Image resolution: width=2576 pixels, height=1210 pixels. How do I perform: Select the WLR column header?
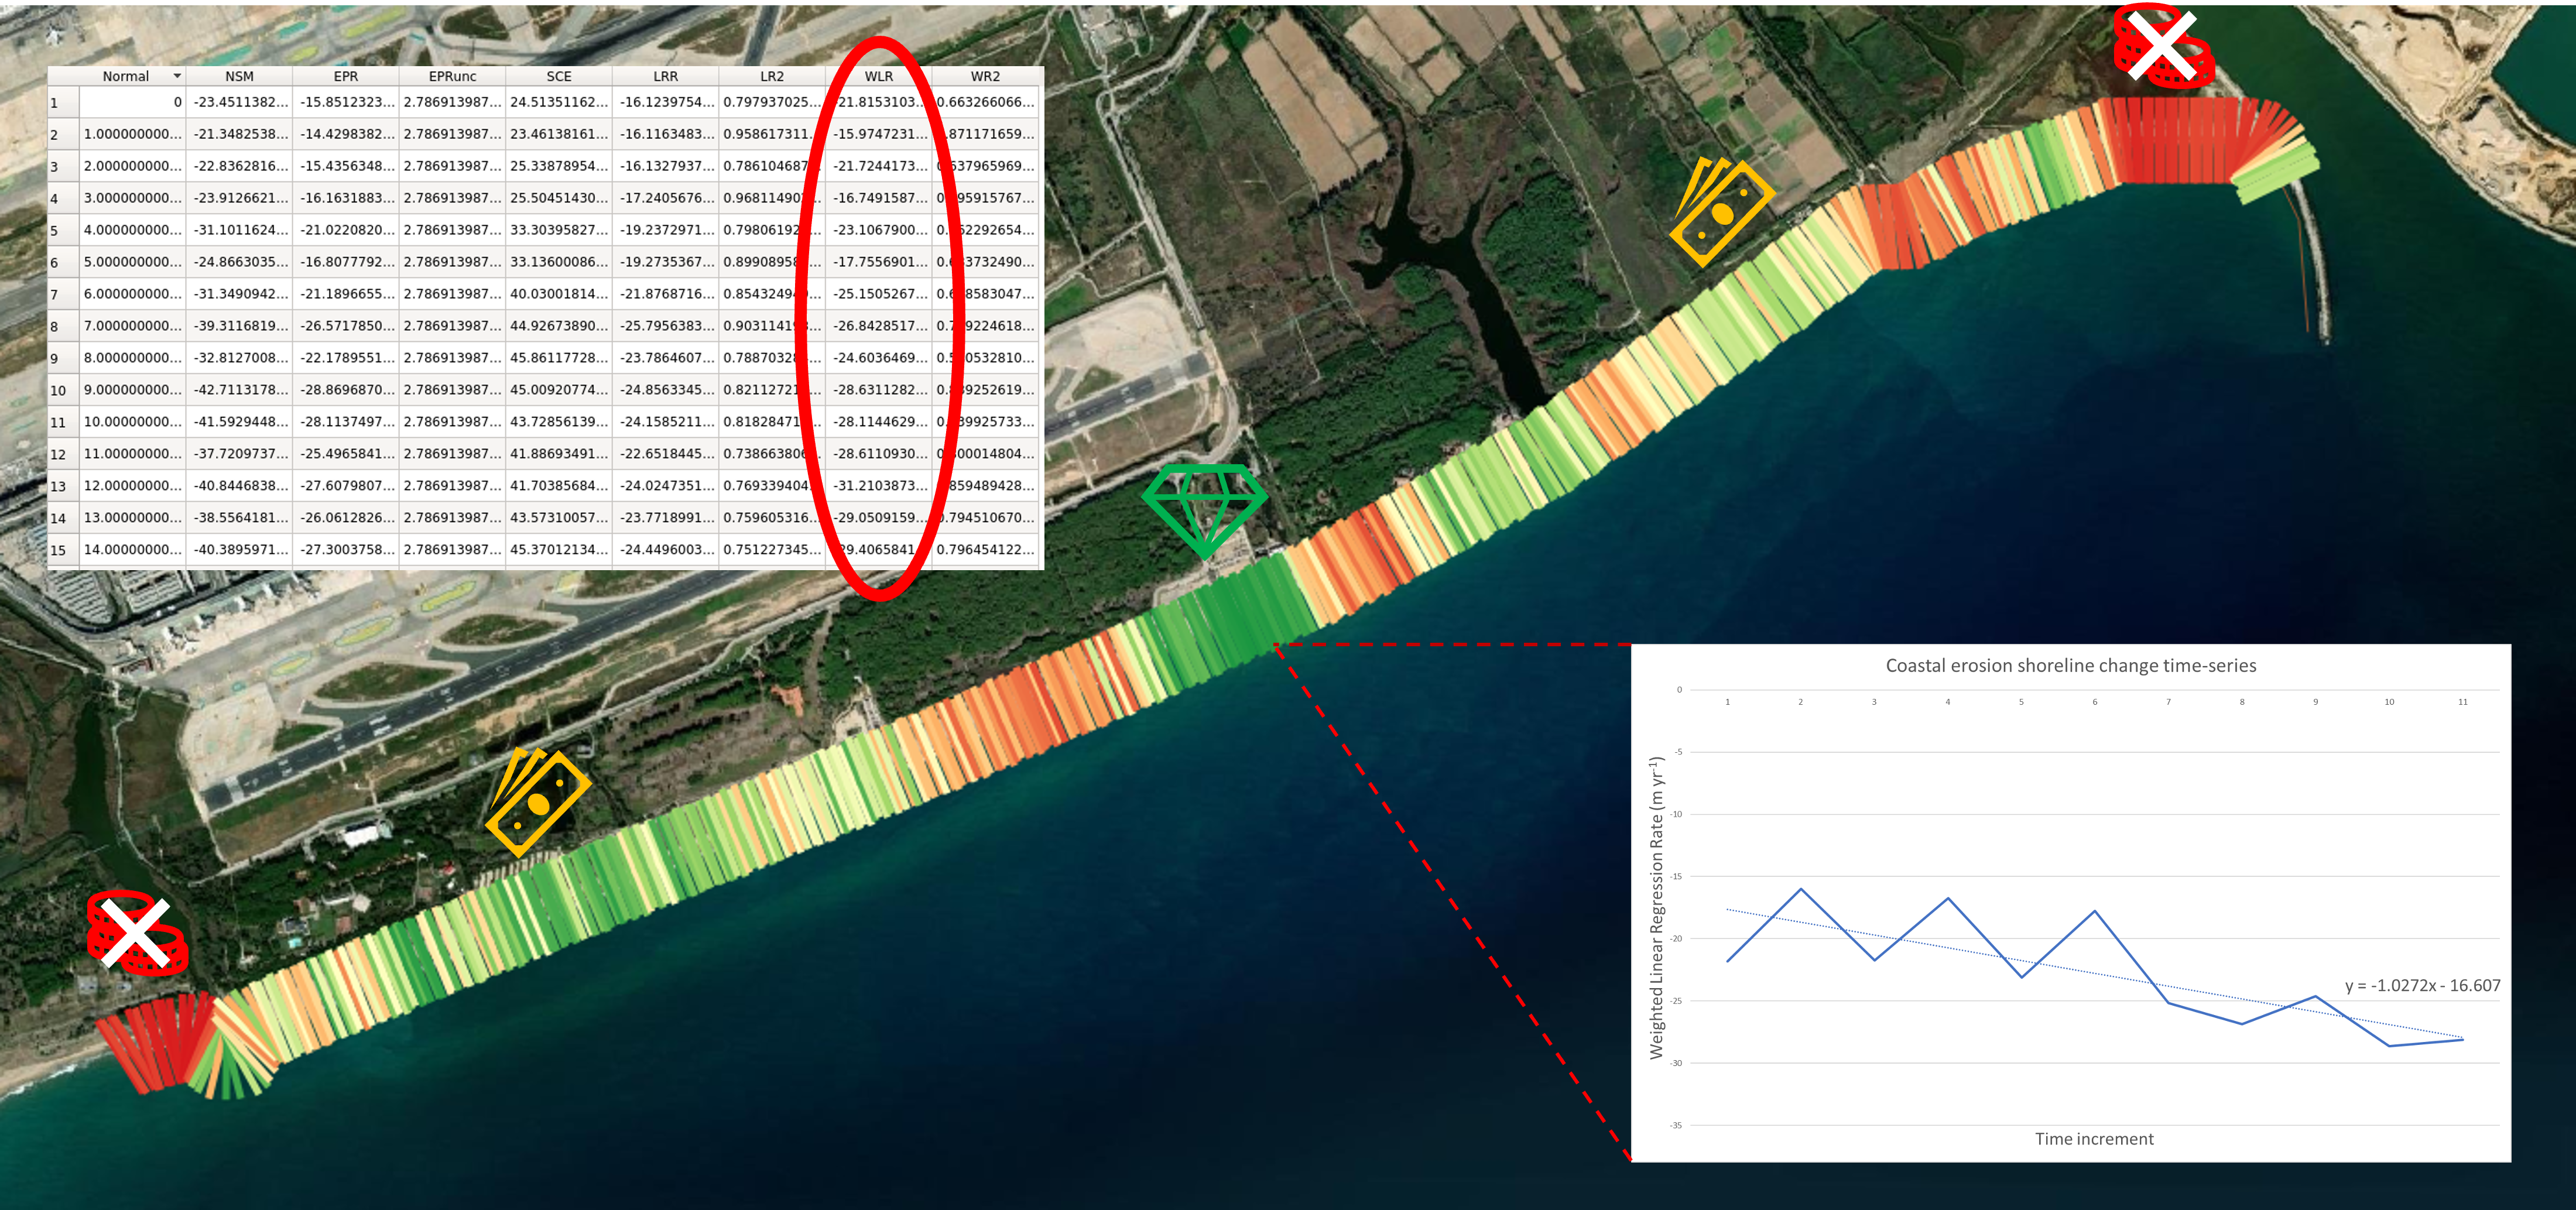(879, 76)
